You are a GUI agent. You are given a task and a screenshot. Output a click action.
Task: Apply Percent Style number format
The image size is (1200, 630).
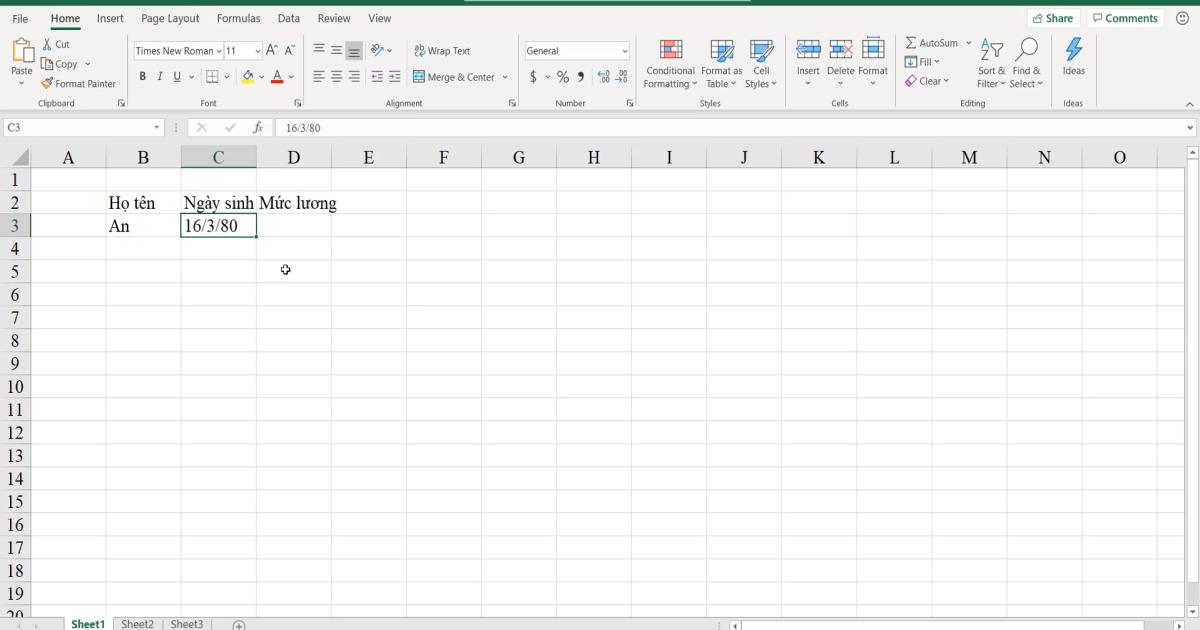[x=562, y=76]
